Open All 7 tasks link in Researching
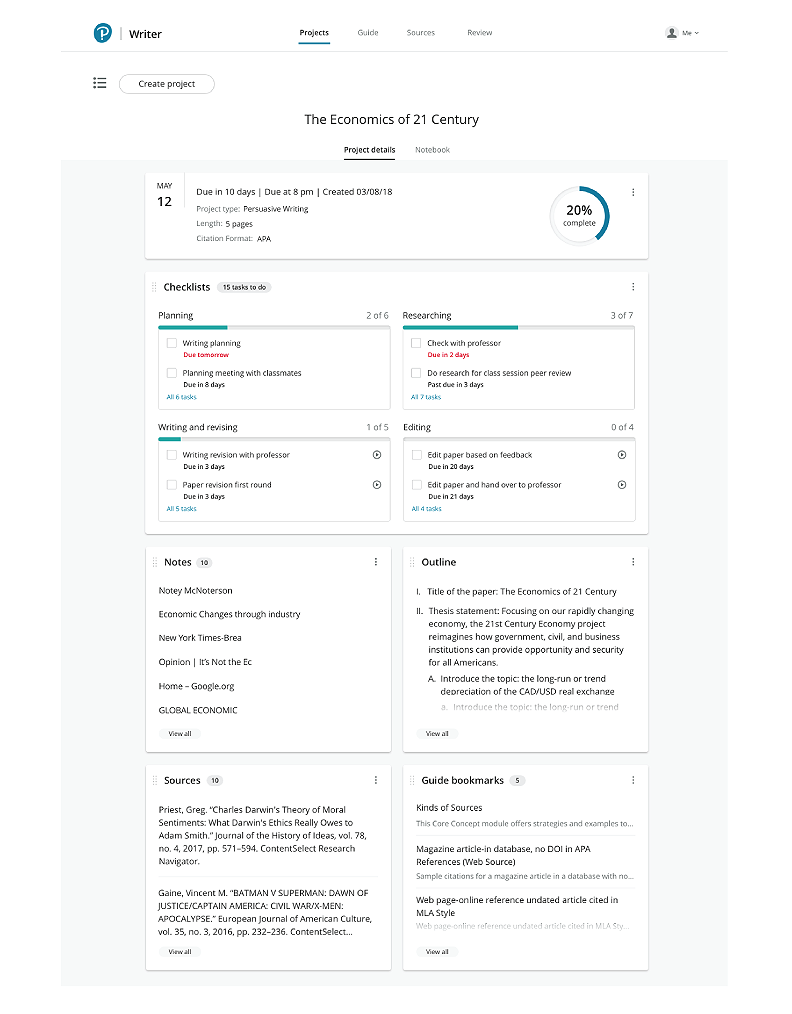792x1014 pixels. click(426, 397)
